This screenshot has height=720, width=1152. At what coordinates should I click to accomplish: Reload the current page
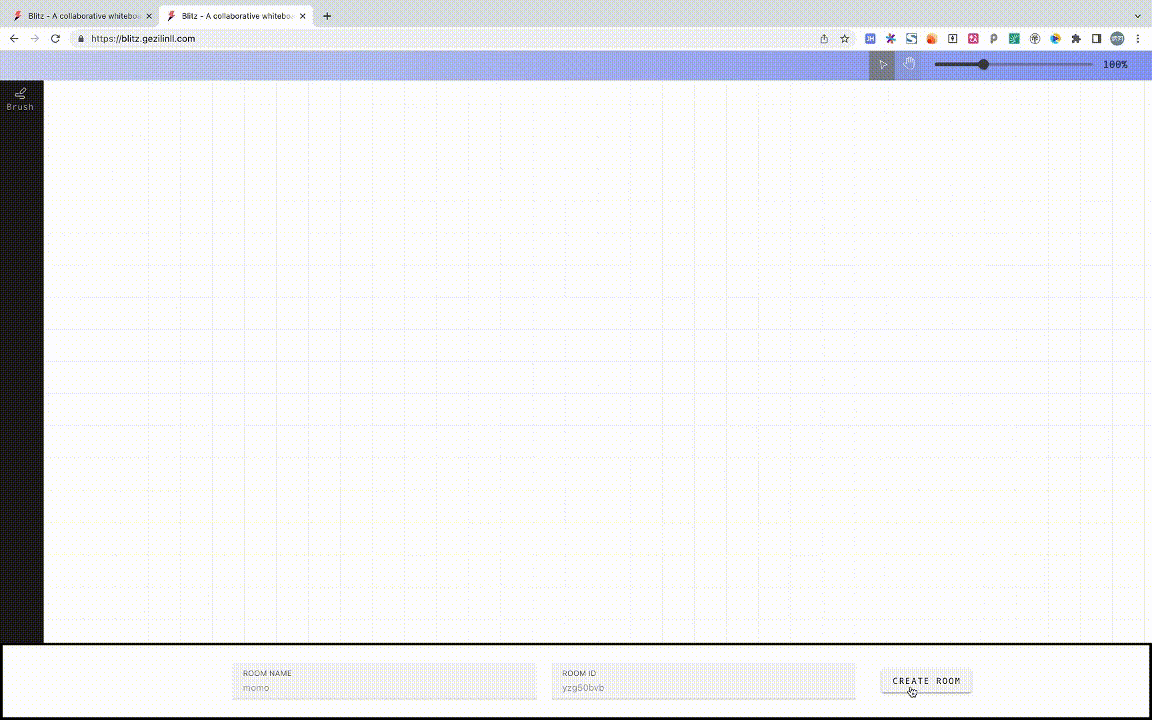point(55,39)
